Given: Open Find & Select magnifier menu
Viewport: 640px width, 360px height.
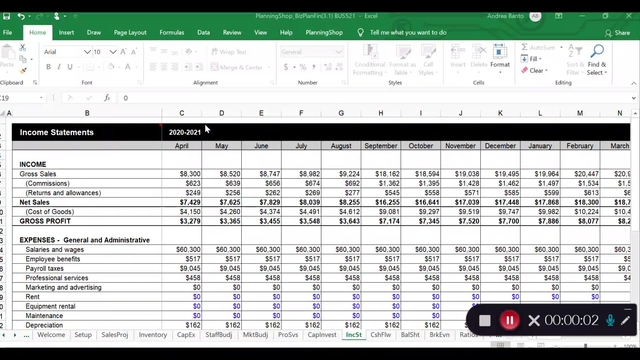Looking at the screenshot, I should click(x=597, y=60).
